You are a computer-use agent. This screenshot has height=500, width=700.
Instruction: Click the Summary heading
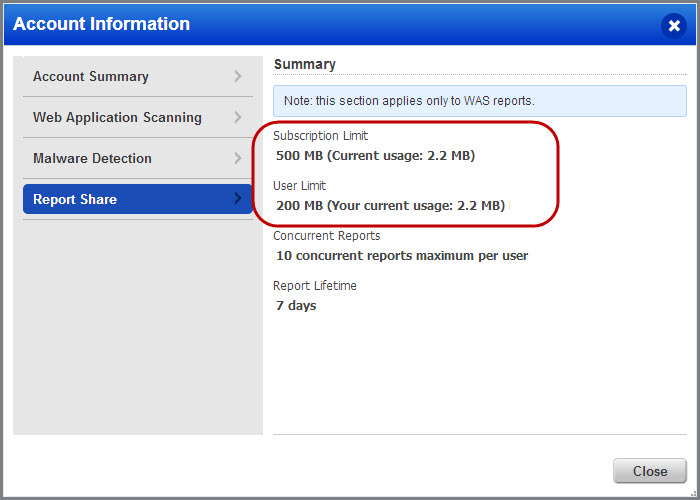tap(304, 64)
